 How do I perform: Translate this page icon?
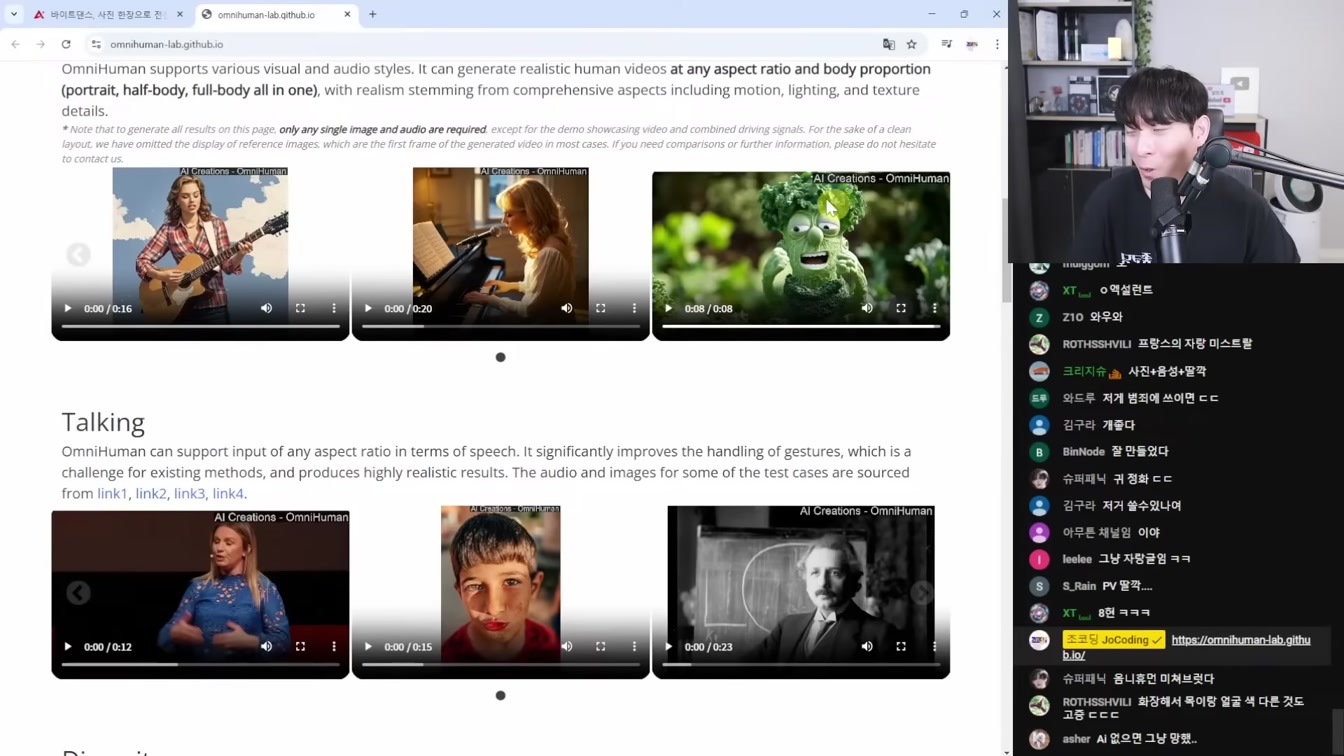[x=889, y=44]
